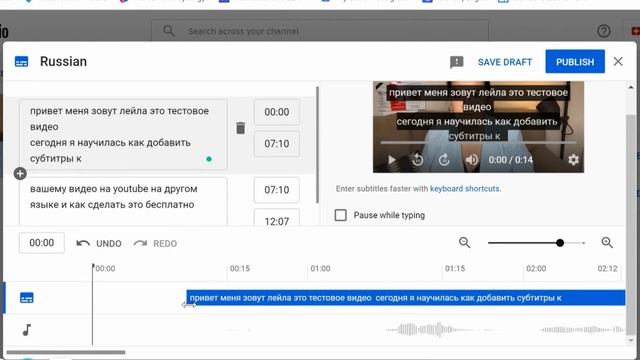
Task: Save the subtitle draft
Action: (505, 62)
